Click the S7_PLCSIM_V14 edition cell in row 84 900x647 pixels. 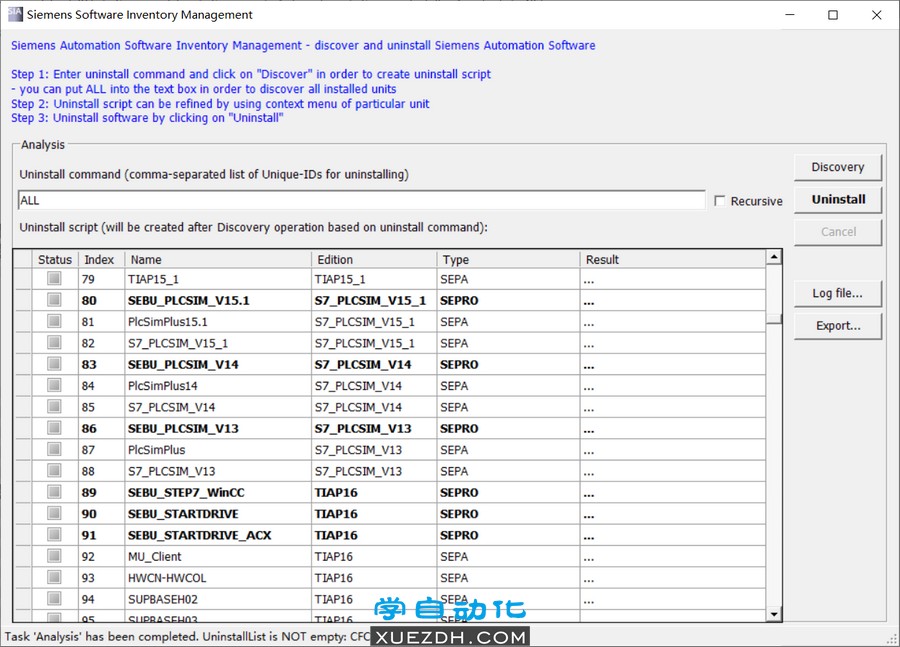[374, 386]
